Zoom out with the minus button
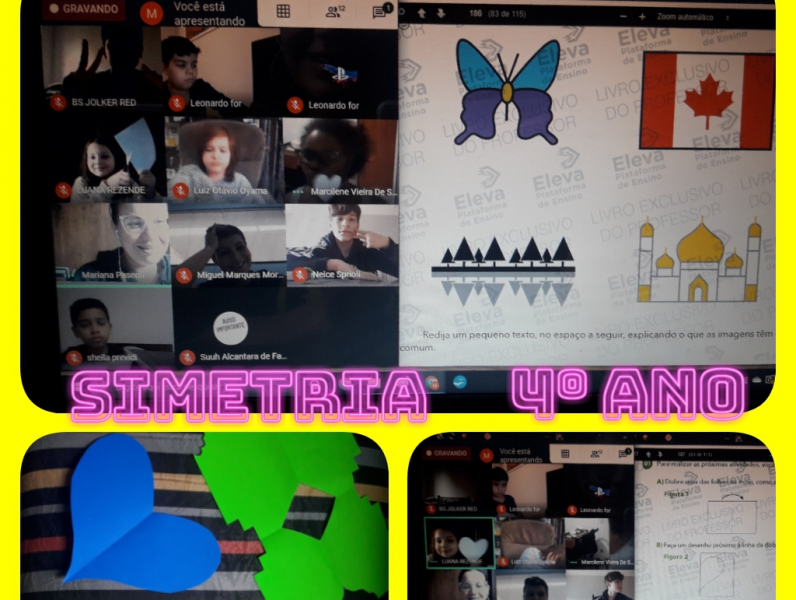796x600 pixels. coord(623,17)
